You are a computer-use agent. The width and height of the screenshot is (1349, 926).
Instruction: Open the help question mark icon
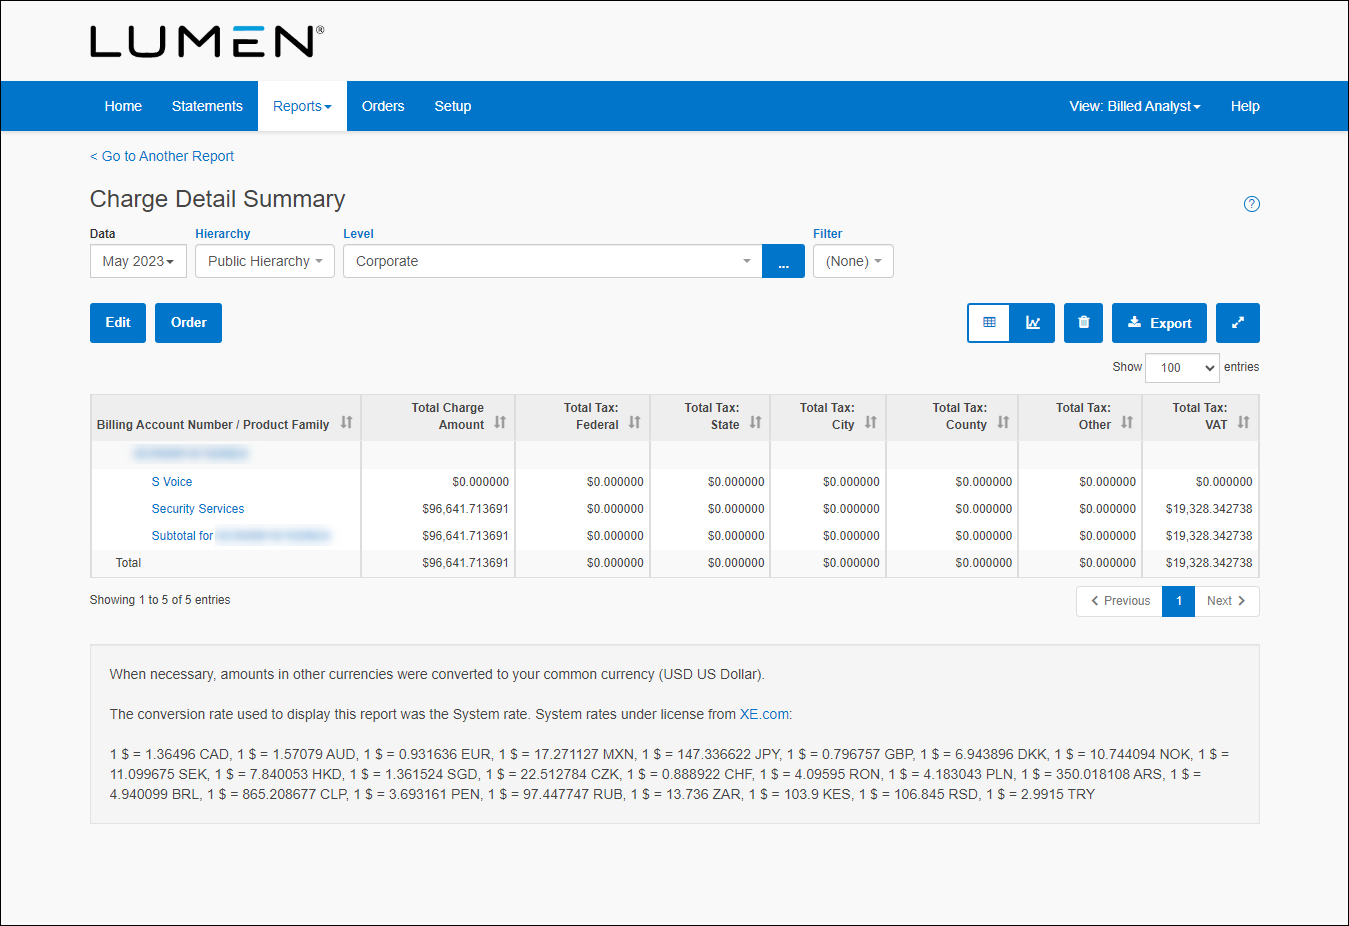[x=1251, y=204]
